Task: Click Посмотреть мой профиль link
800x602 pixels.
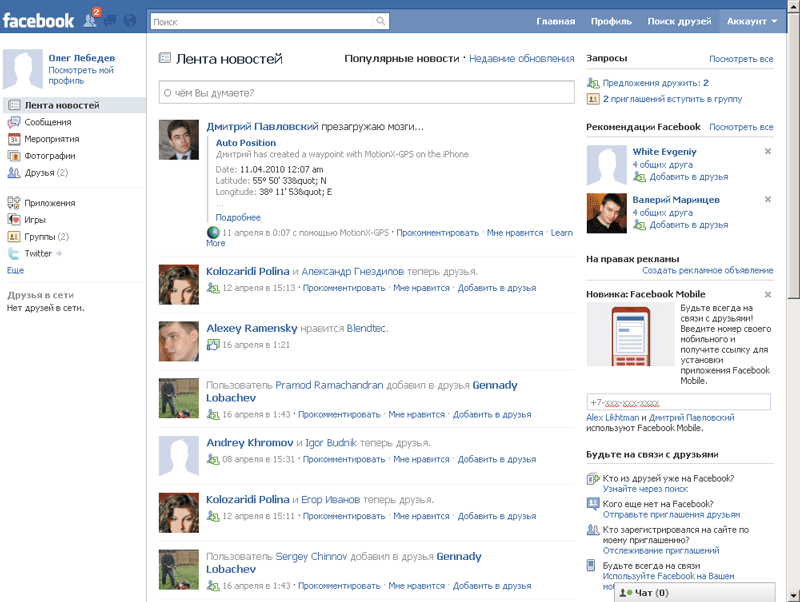Action: coord(81,76)
